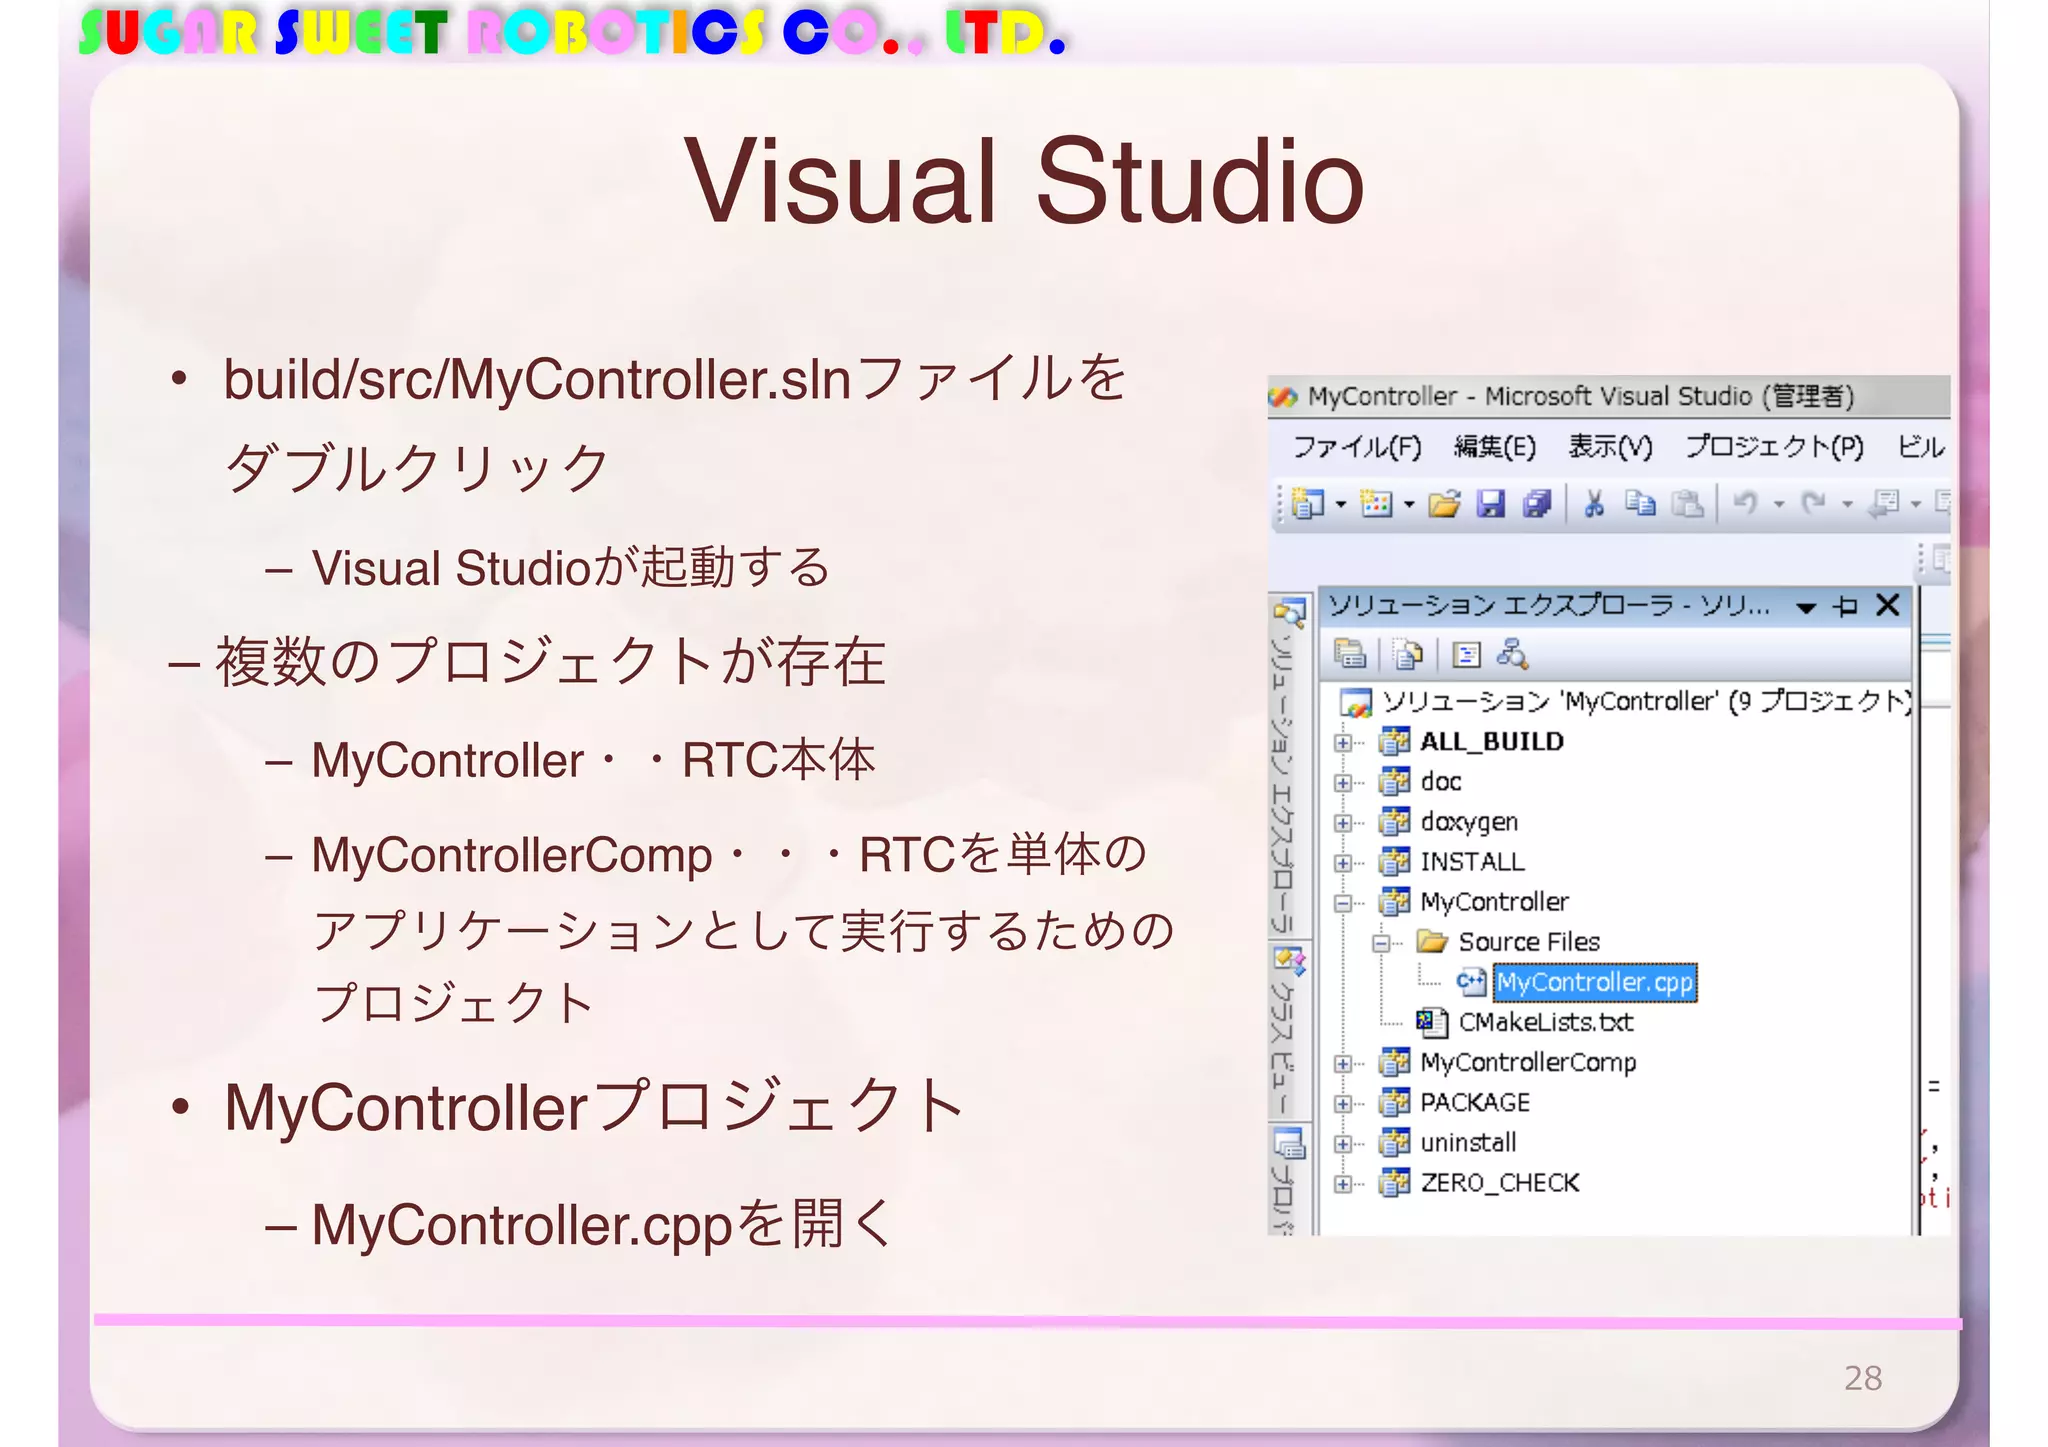Select the ZERO_CHECK project label

pyautogui.click(x=1500, y=1183)
